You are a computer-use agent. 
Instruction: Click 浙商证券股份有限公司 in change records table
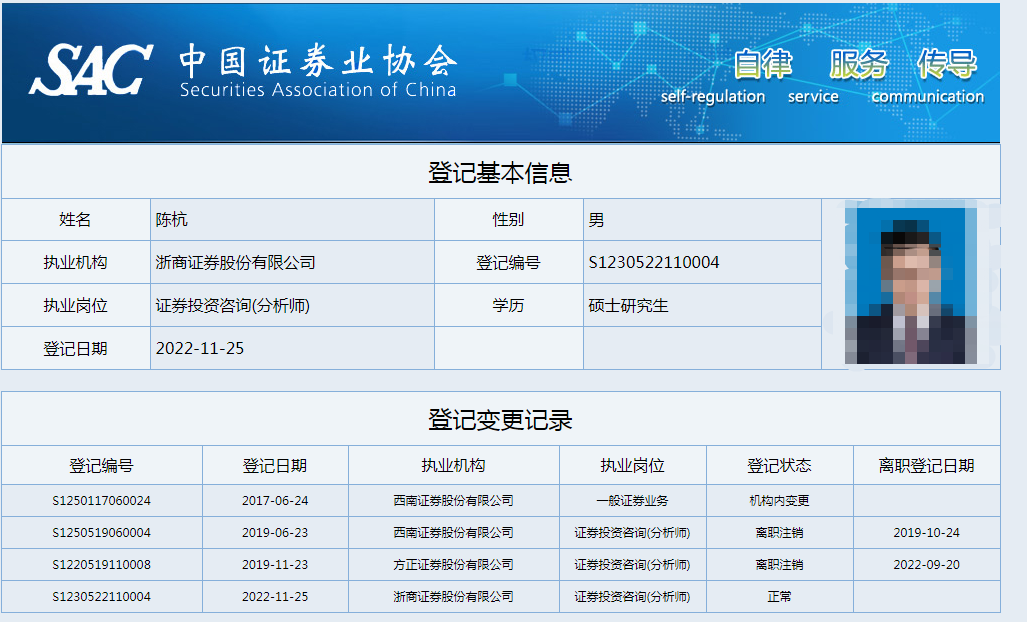[x=453, y=597]
